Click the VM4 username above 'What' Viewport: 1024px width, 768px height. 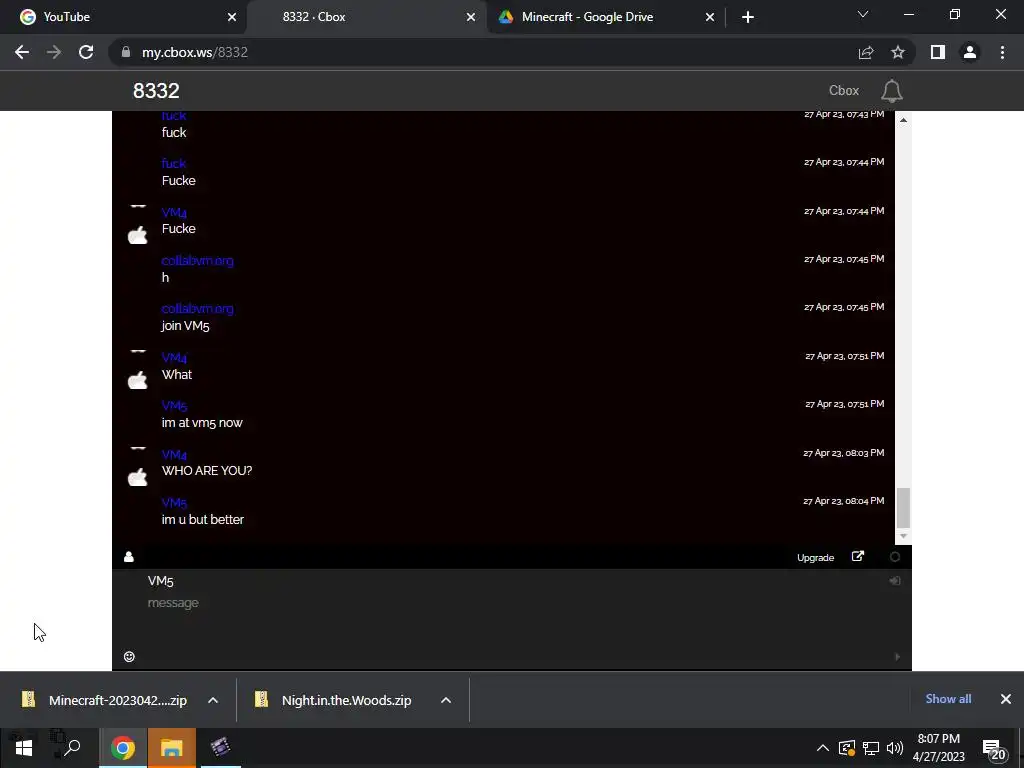point(174,357)
